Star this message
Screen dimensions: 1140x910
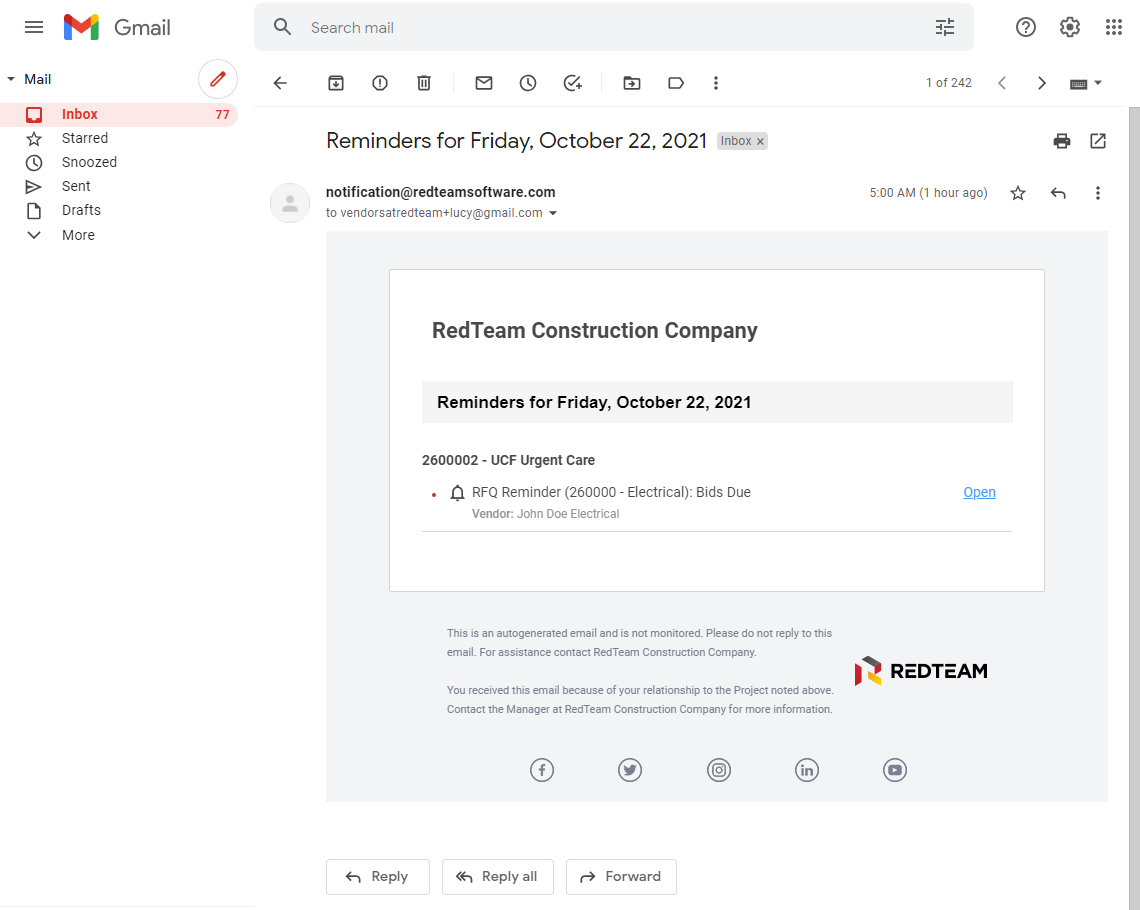[x=1018, y=193]
